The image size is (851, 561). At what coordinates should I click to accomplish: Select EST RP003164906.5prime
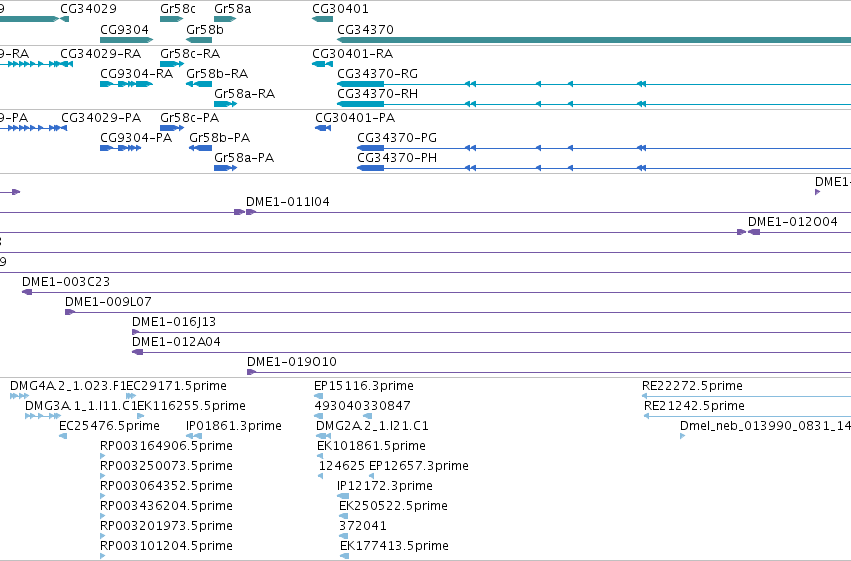click(166, 446)
